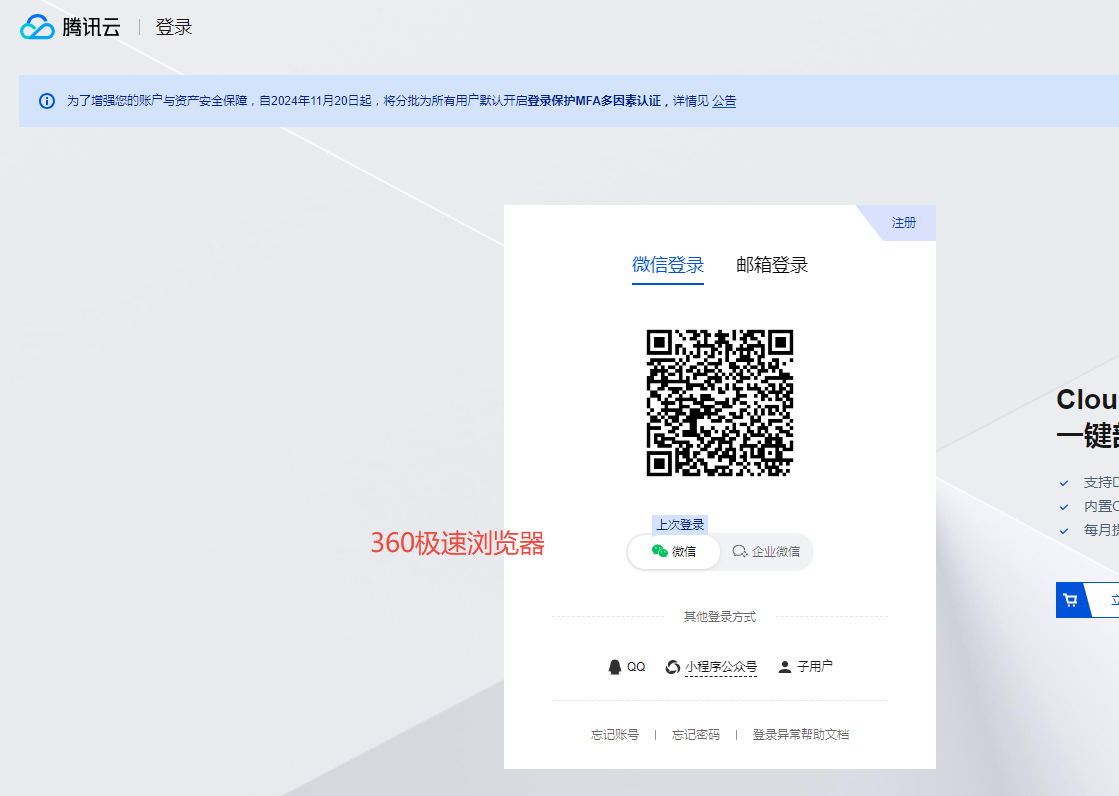Viewport: 1119px width, 796px height.
Task: Select the 微信 login option
Action: 673,551
